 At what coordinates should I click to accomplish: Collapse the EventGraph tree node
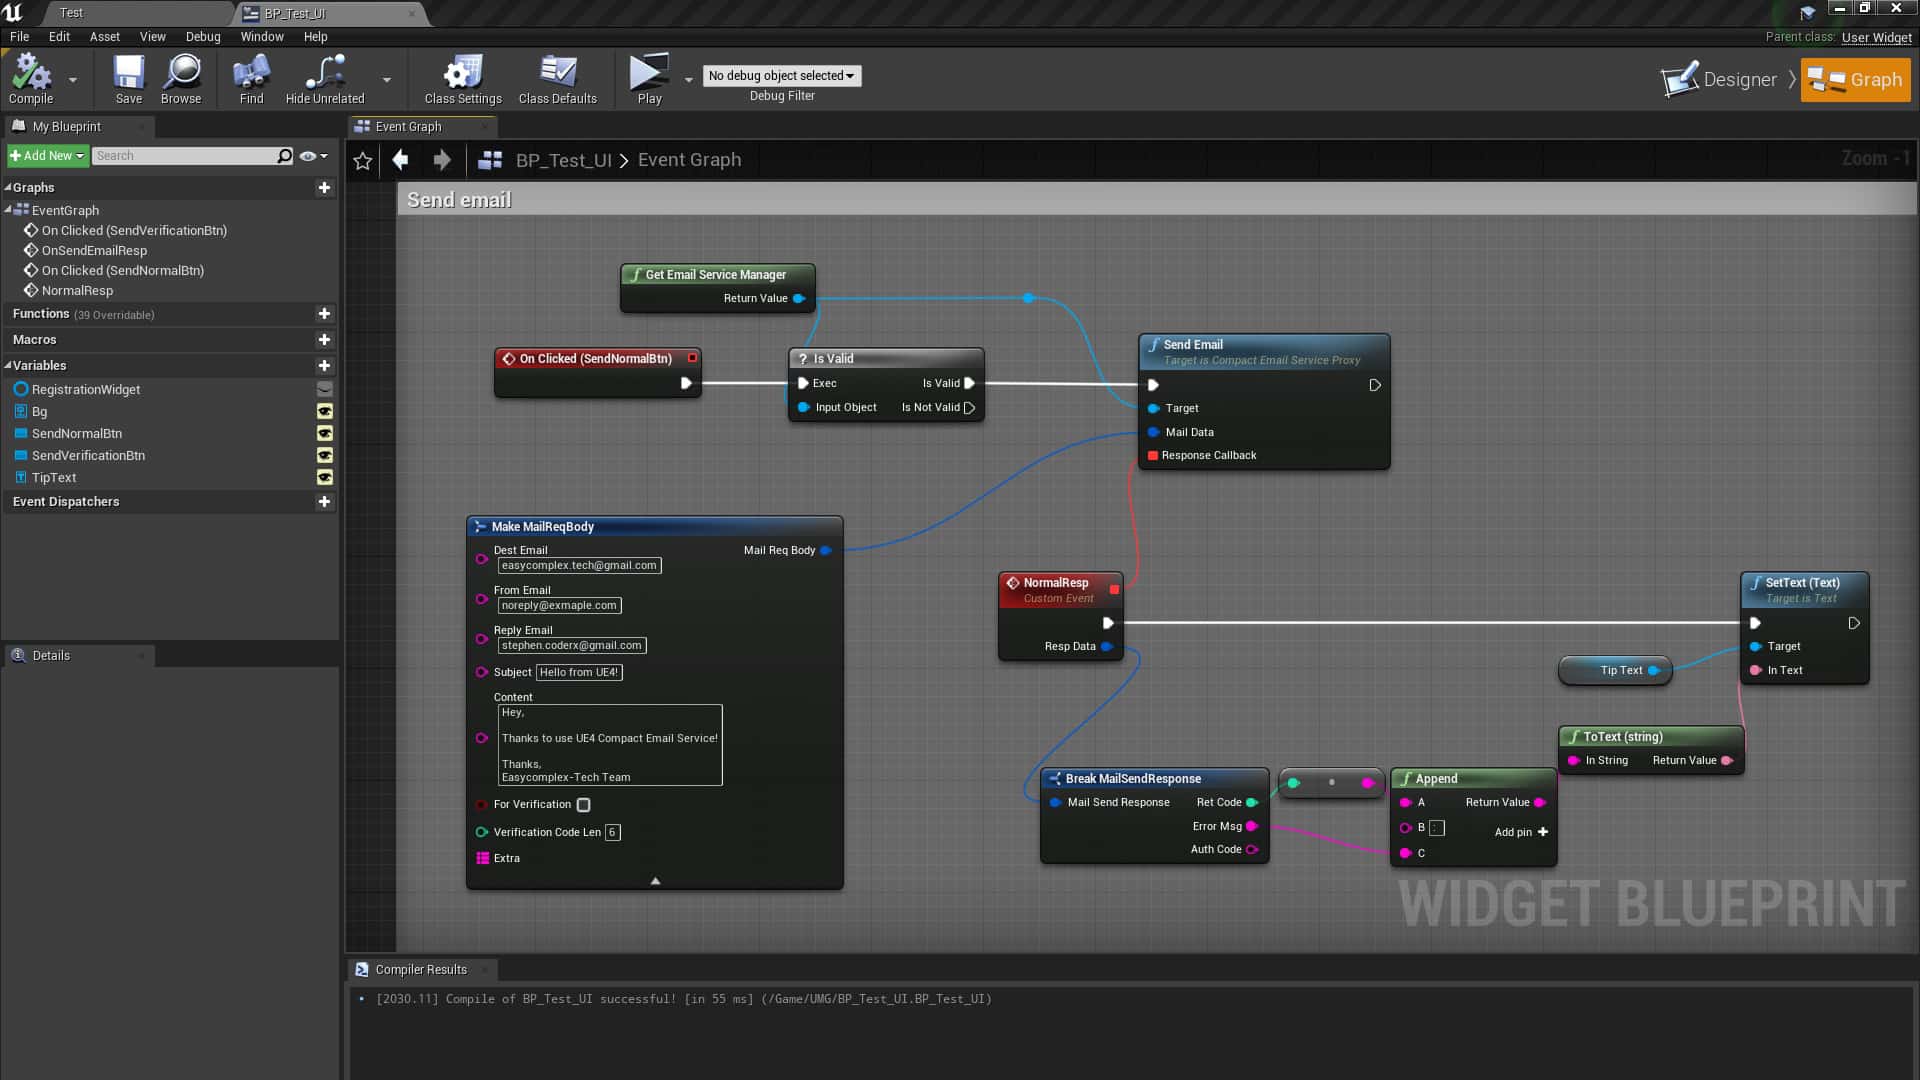click(x=8, y=210)
